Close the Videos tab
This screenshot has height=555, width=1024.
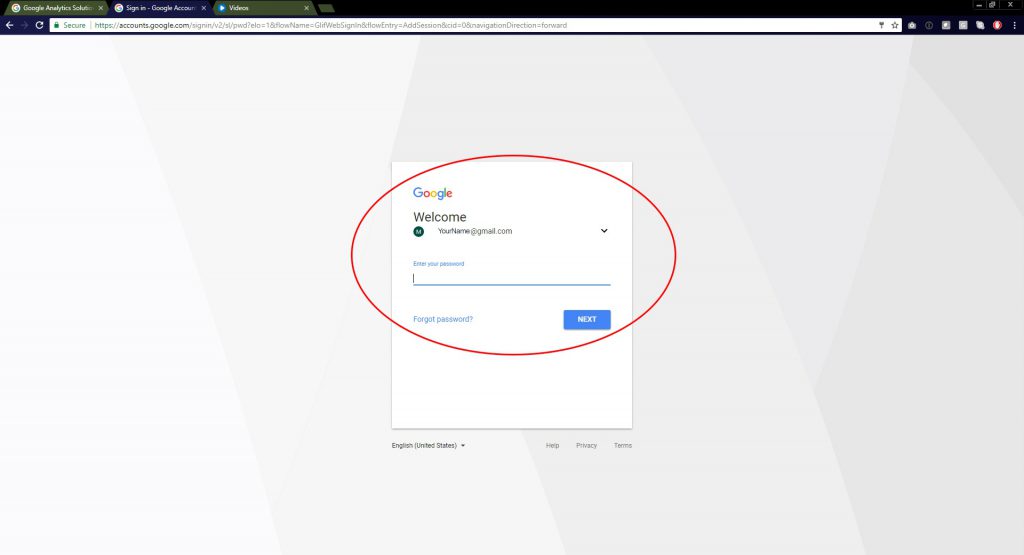306,8
